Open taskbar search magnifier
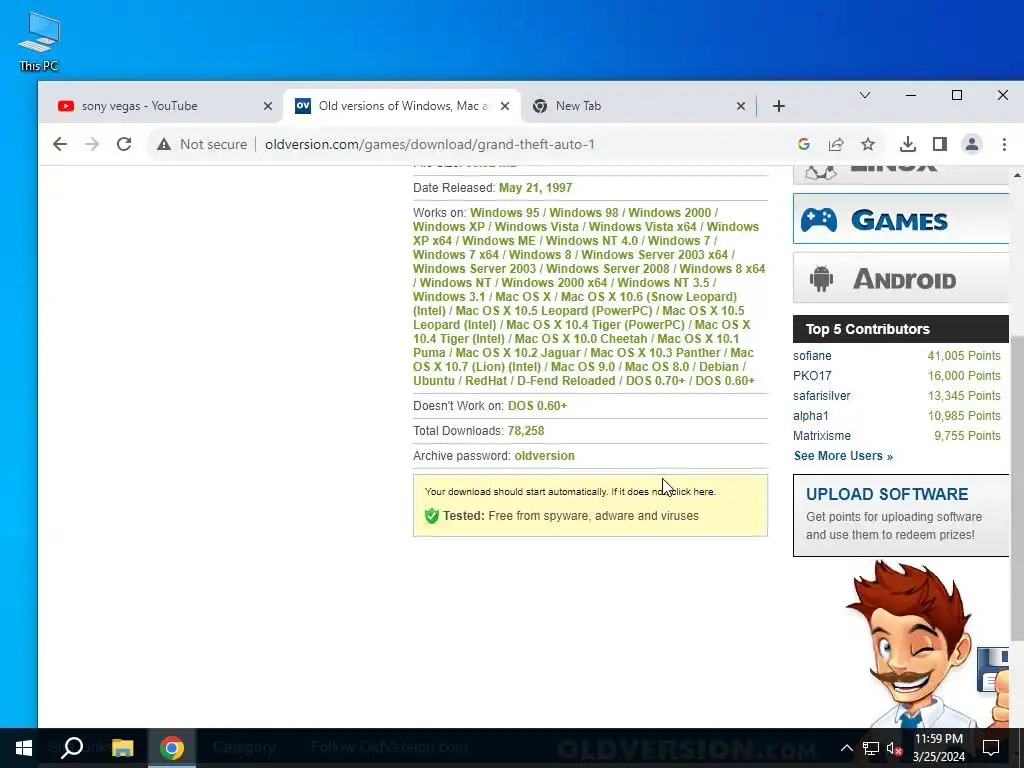This screenshot has width=1024, height=768. click(72, 748)
